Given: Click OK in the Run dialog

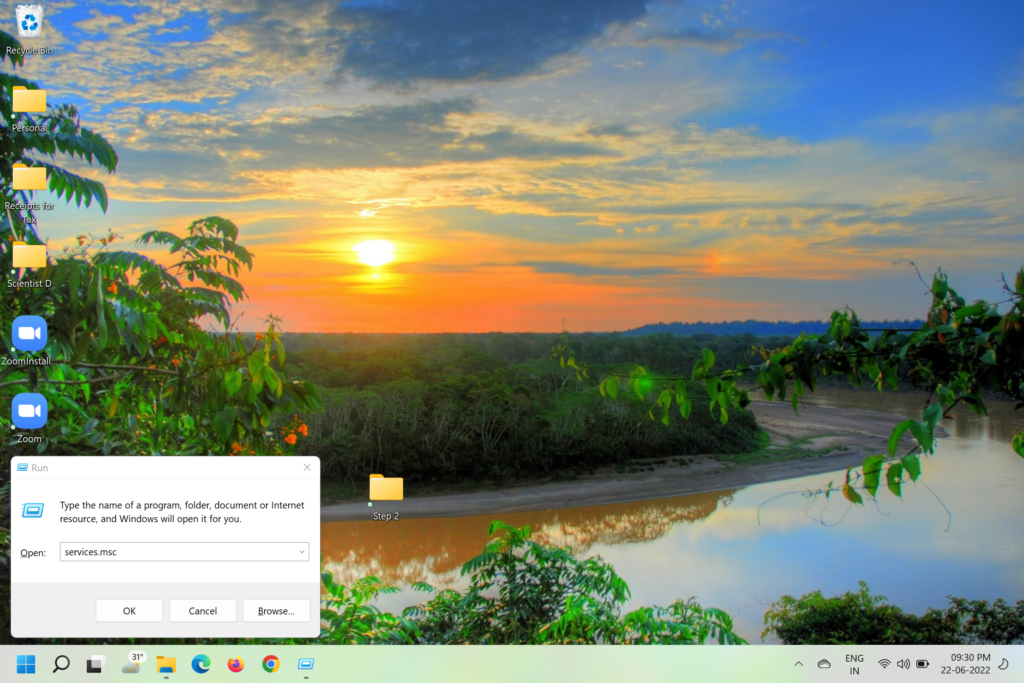Looking at the screenshot, I should pyautogui.click(x=129, y=610).
